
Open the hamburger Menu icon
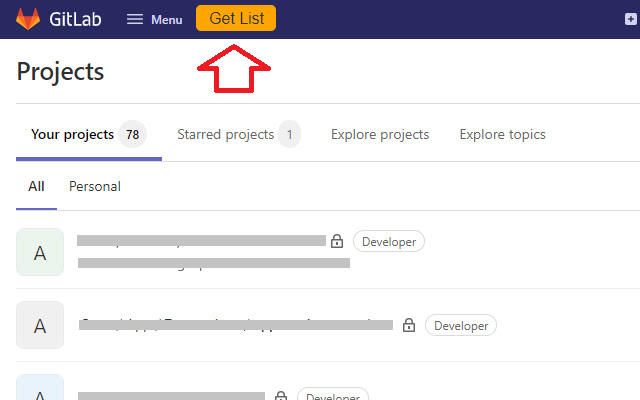coord(135,19)
